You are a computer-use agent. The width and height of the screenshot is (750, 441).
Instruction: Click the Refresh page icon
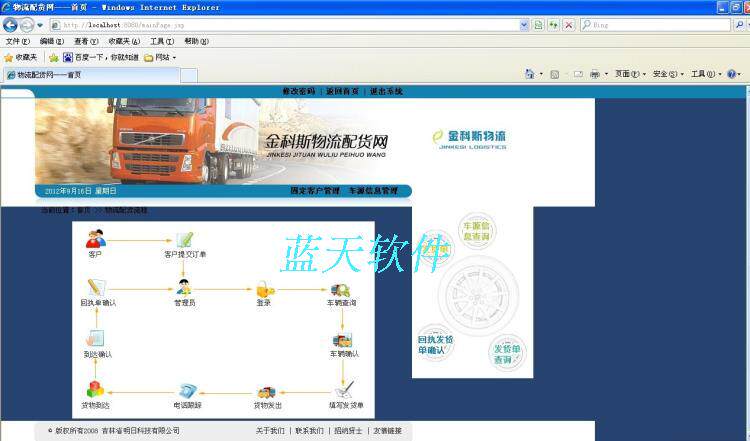pyautogui.click(x=553, y=25)
